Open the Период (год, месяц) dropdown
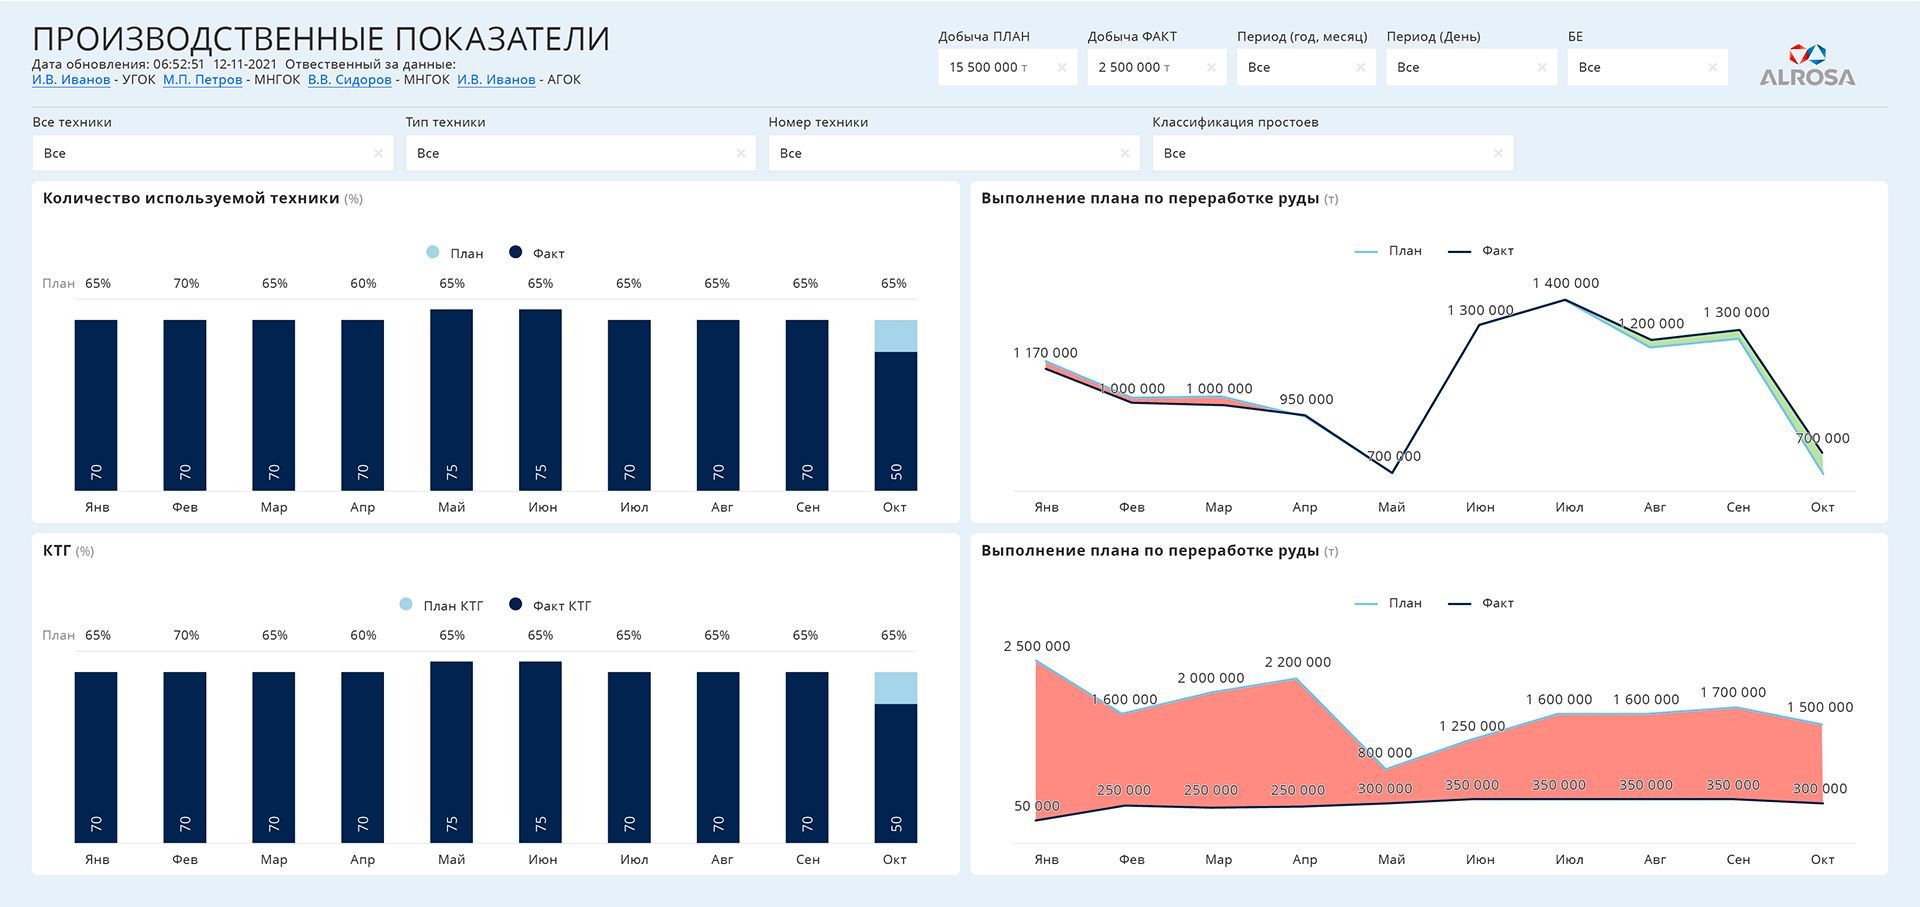 click(1306, 67)
